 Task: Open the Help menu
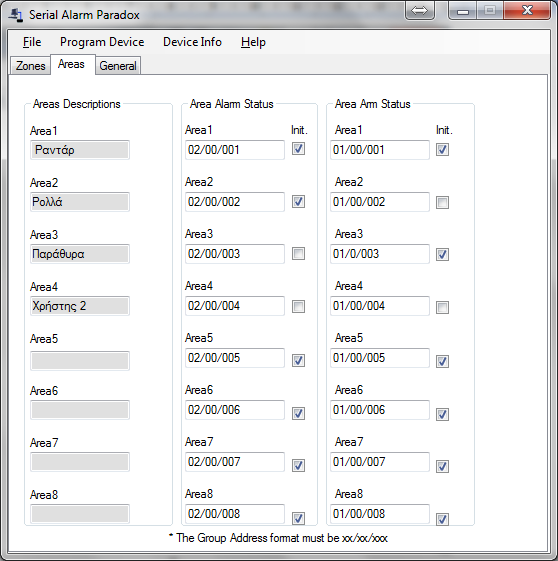(x=253, y=42)
